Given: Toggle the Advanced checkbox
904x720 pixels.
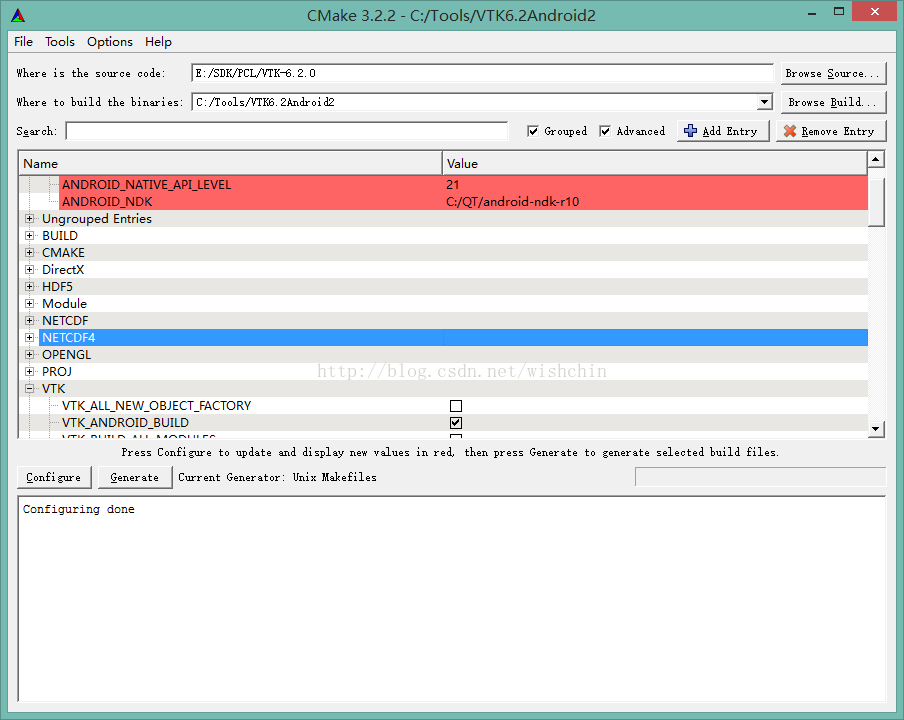Looking at the screenshot, I should [x=605, y=131].
